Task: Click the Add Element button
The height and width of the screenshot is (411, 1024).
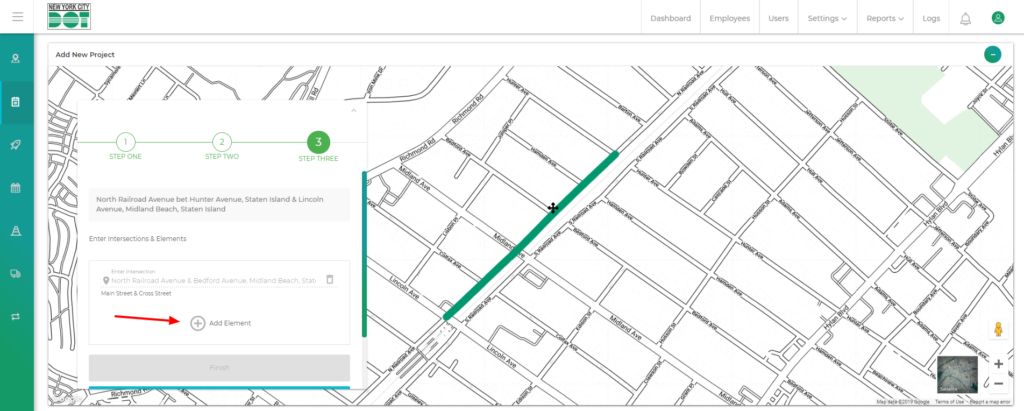Action: pyautogui.click(x=221, y=323)
